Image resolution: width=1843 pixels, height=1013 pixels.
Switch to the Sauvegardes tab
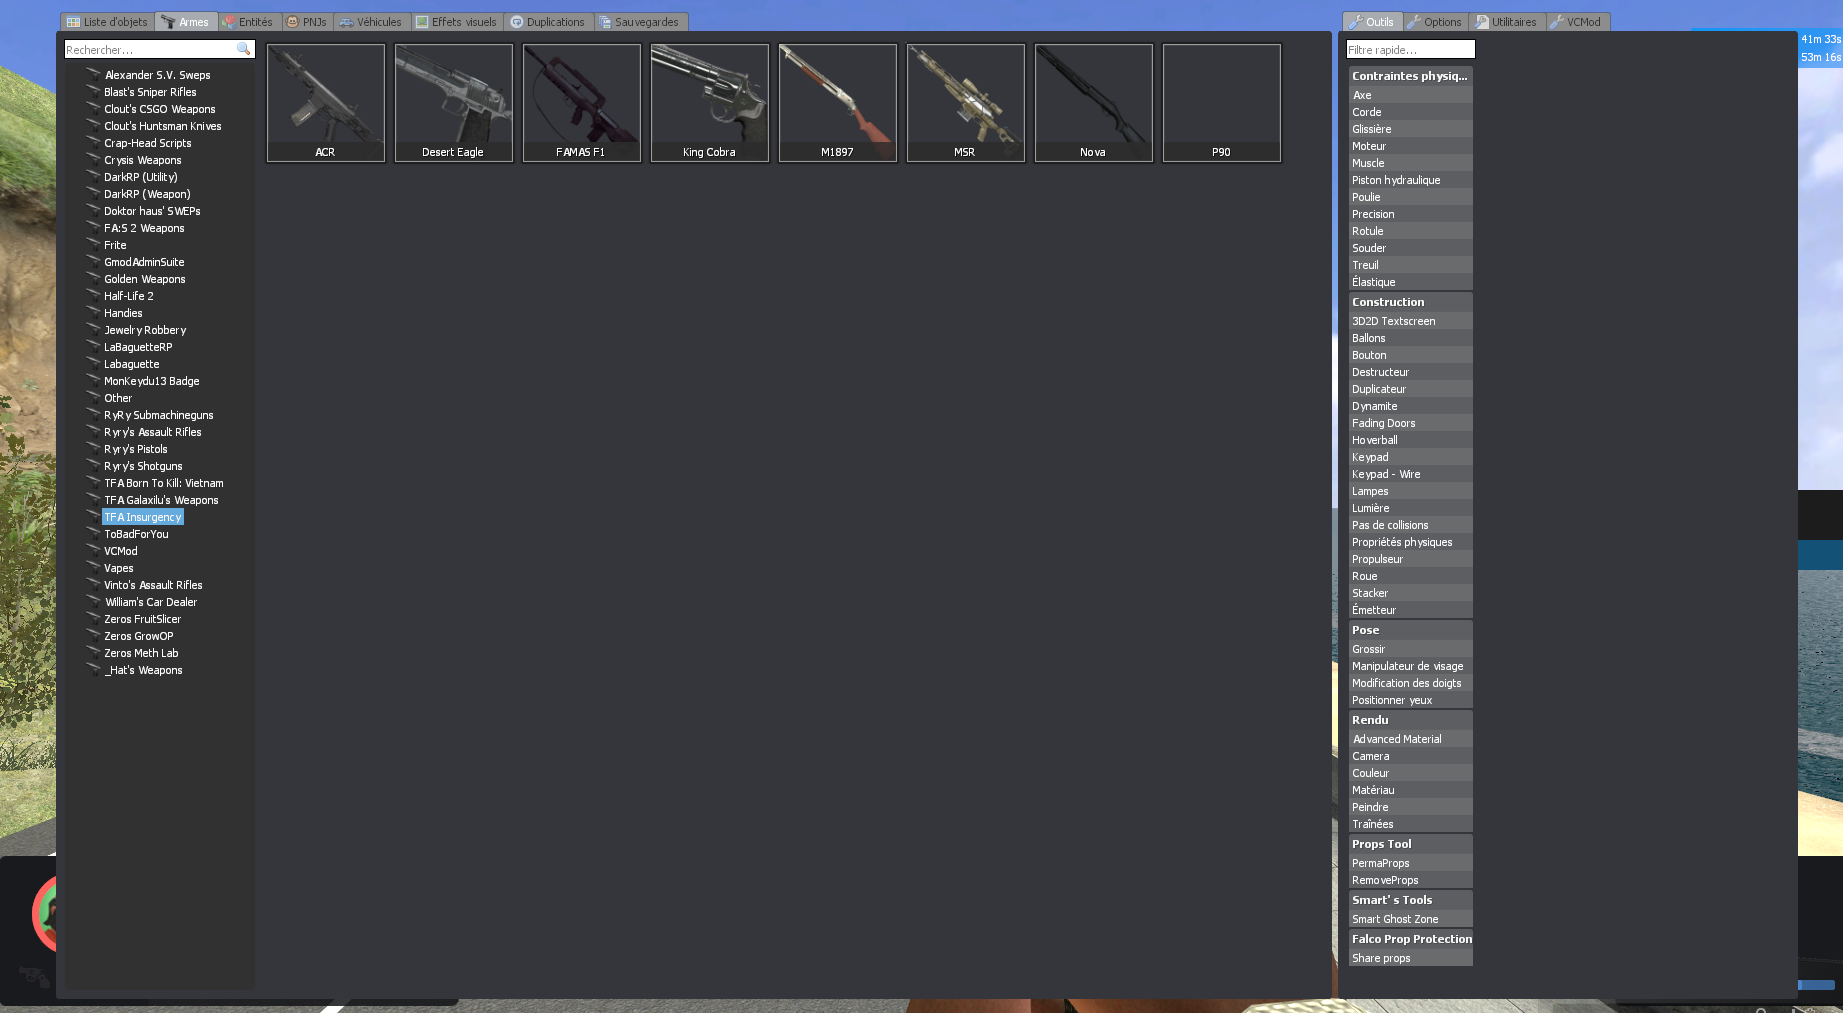click(640, 22)
